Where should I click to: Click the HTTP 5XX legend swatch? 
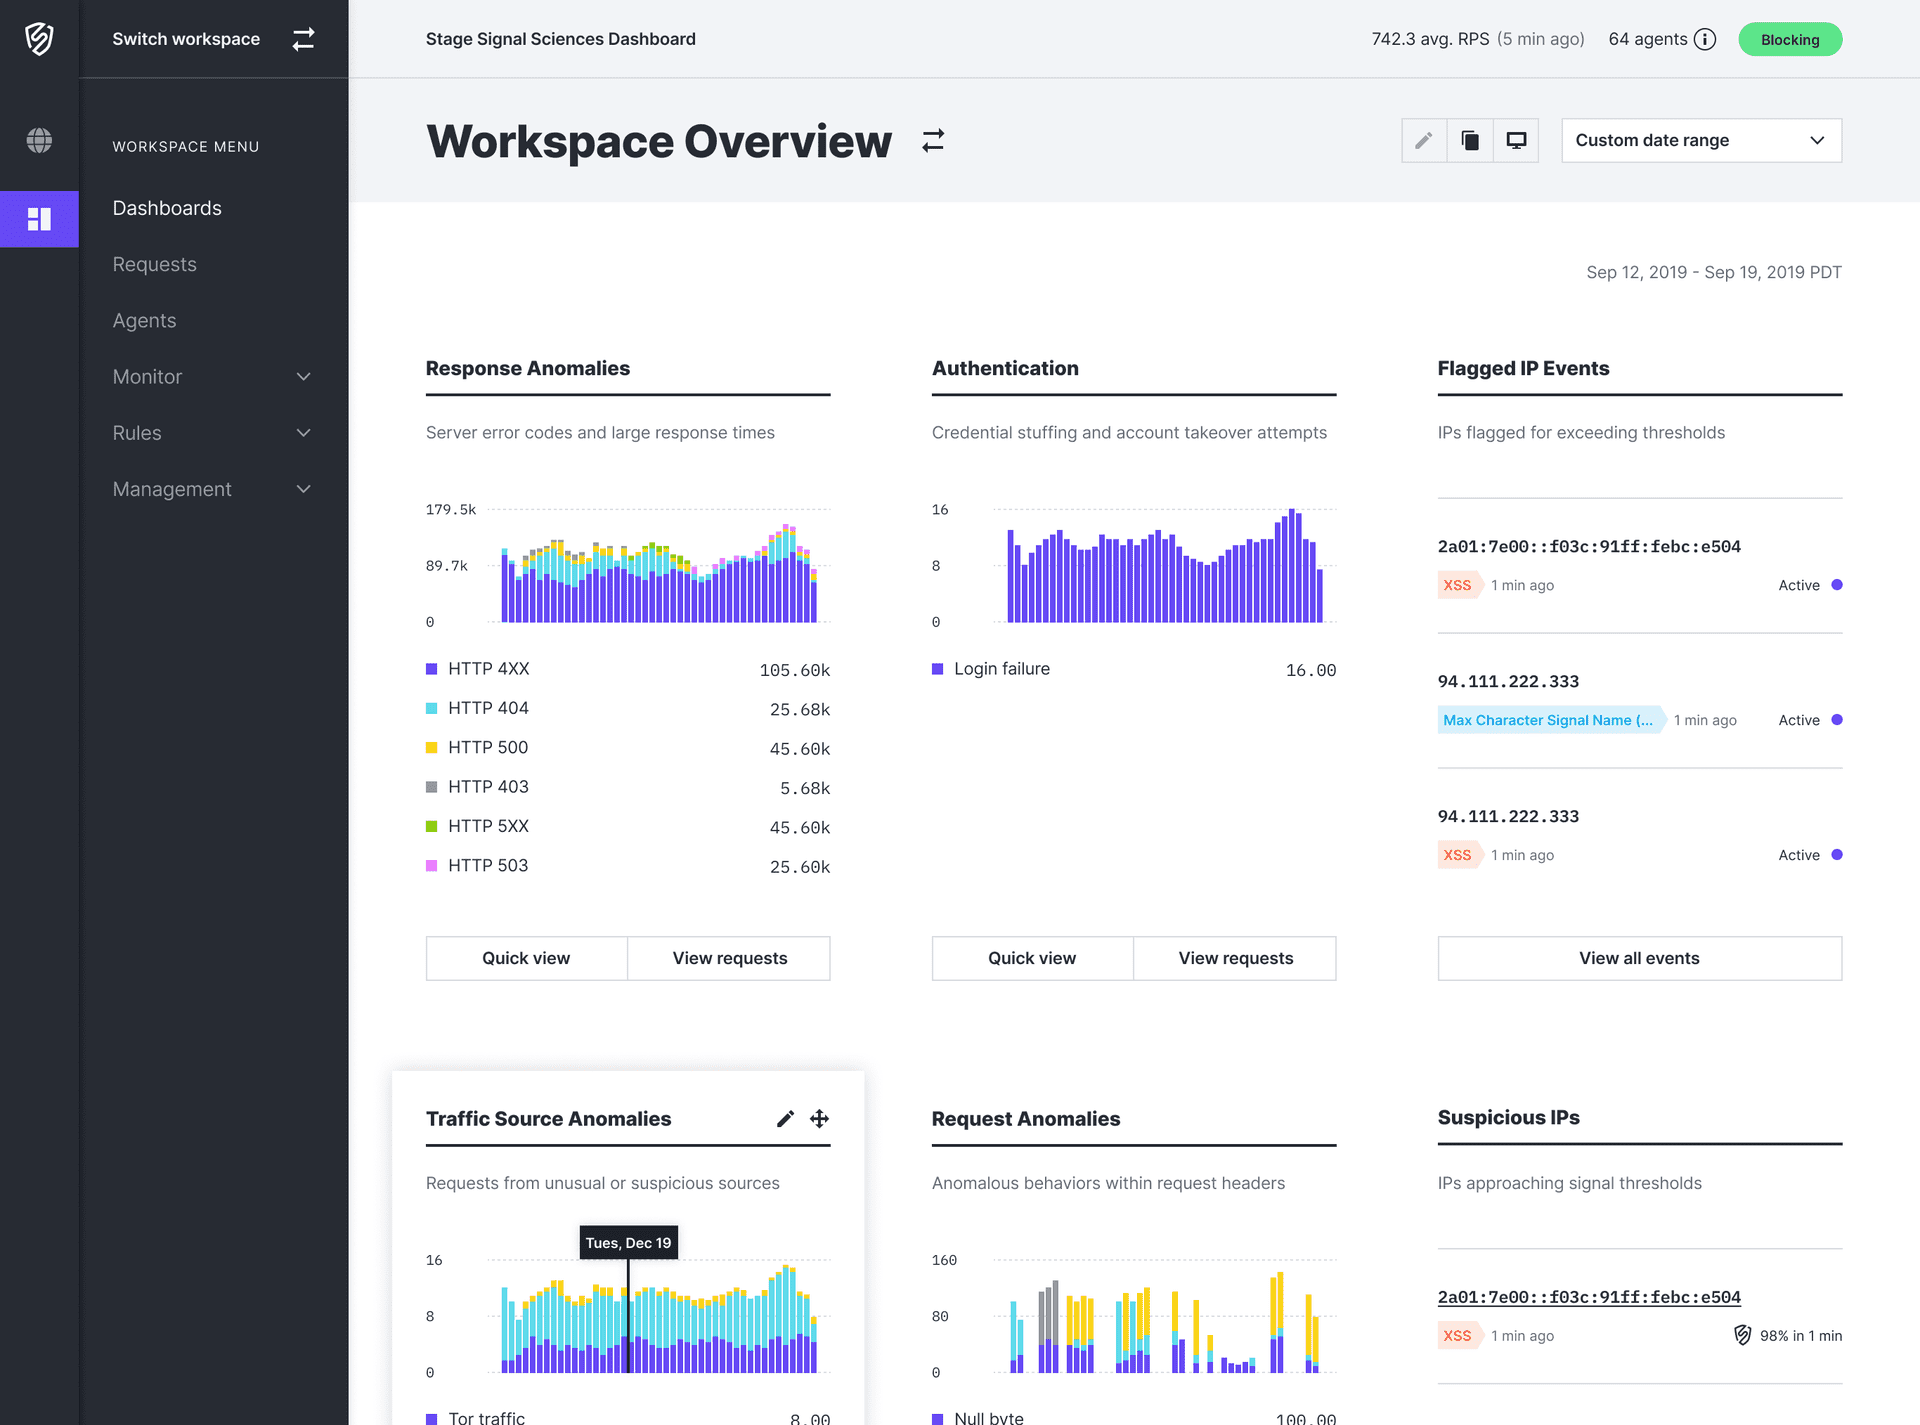tap(432, 826)
